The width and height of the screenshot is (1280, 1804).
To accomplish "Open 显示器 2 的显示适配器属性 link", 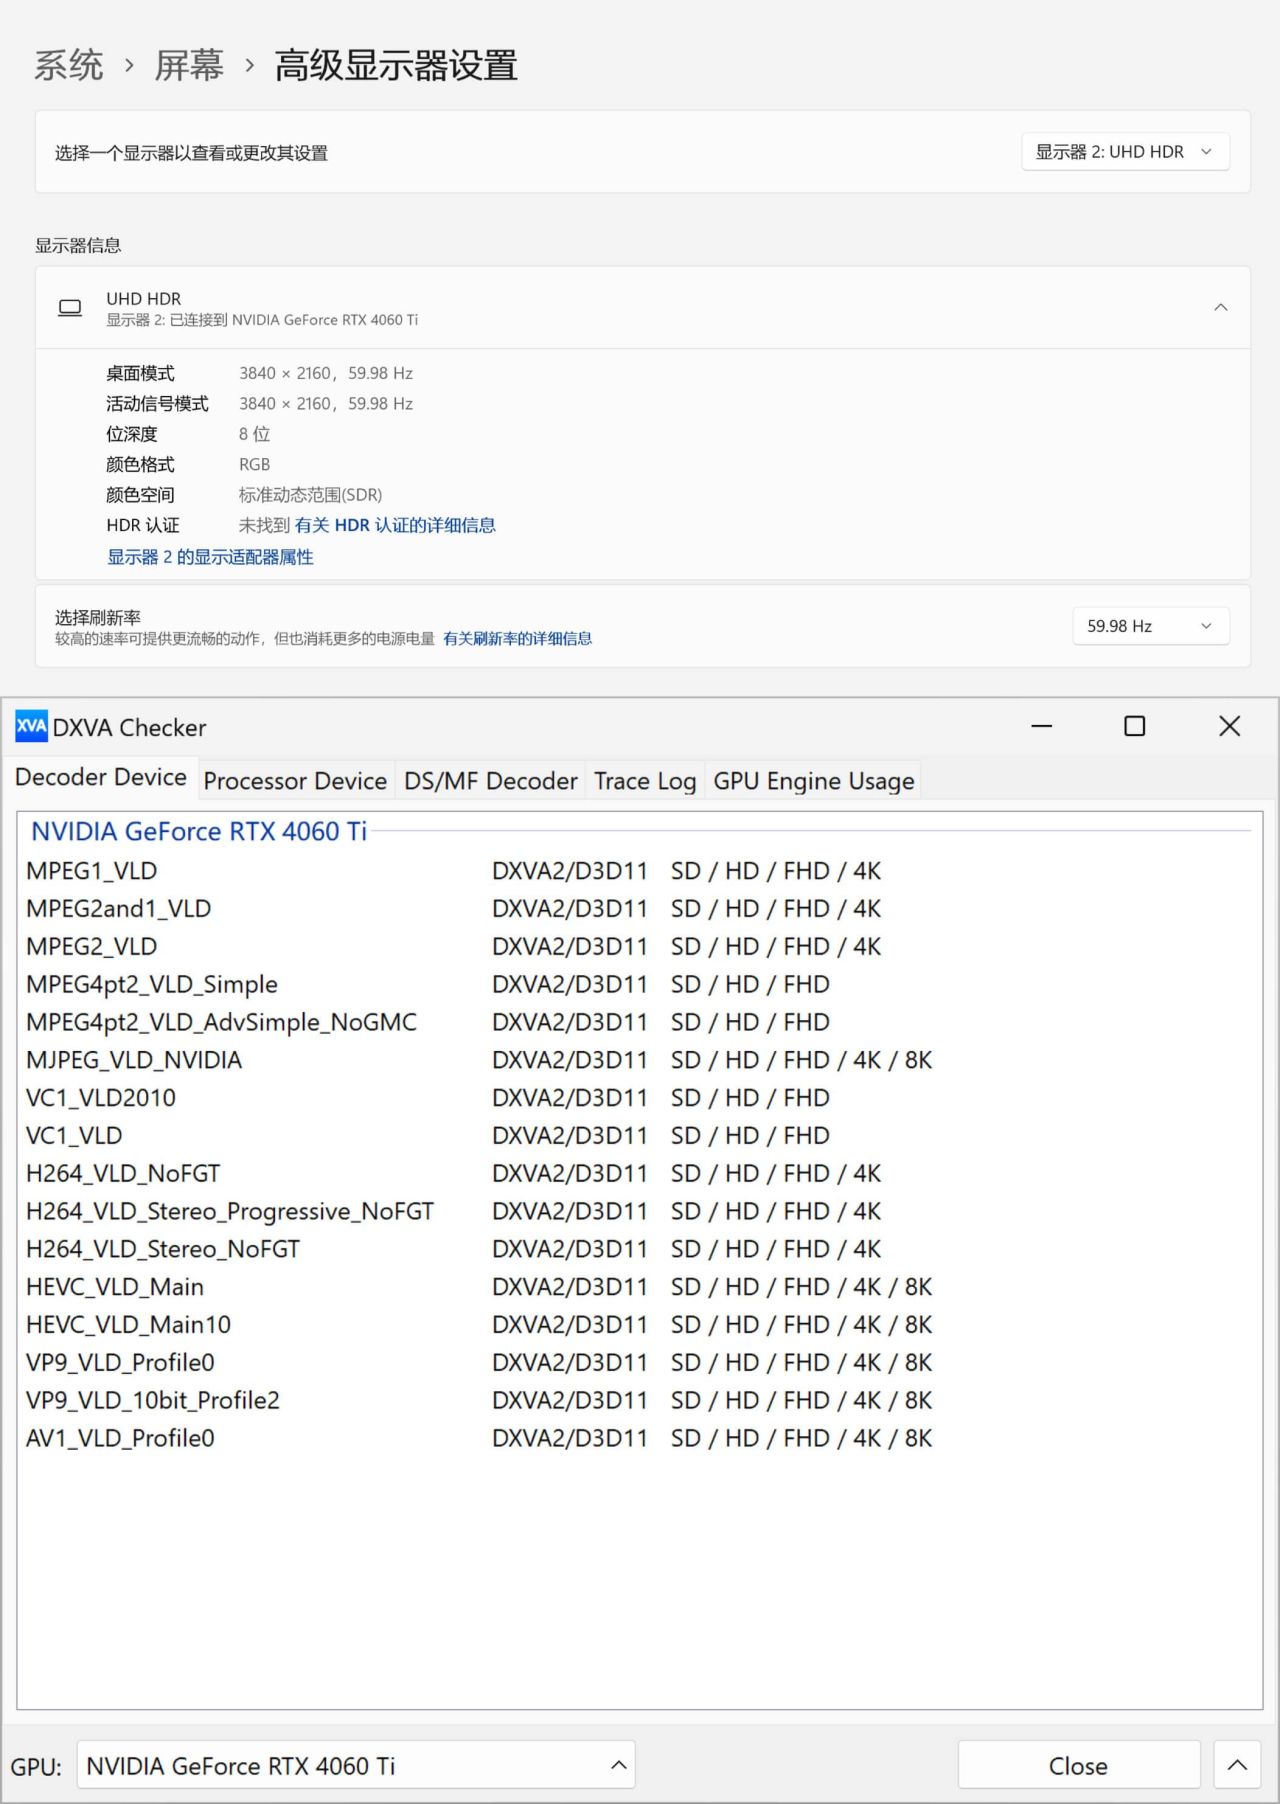I will pos(210,557).
